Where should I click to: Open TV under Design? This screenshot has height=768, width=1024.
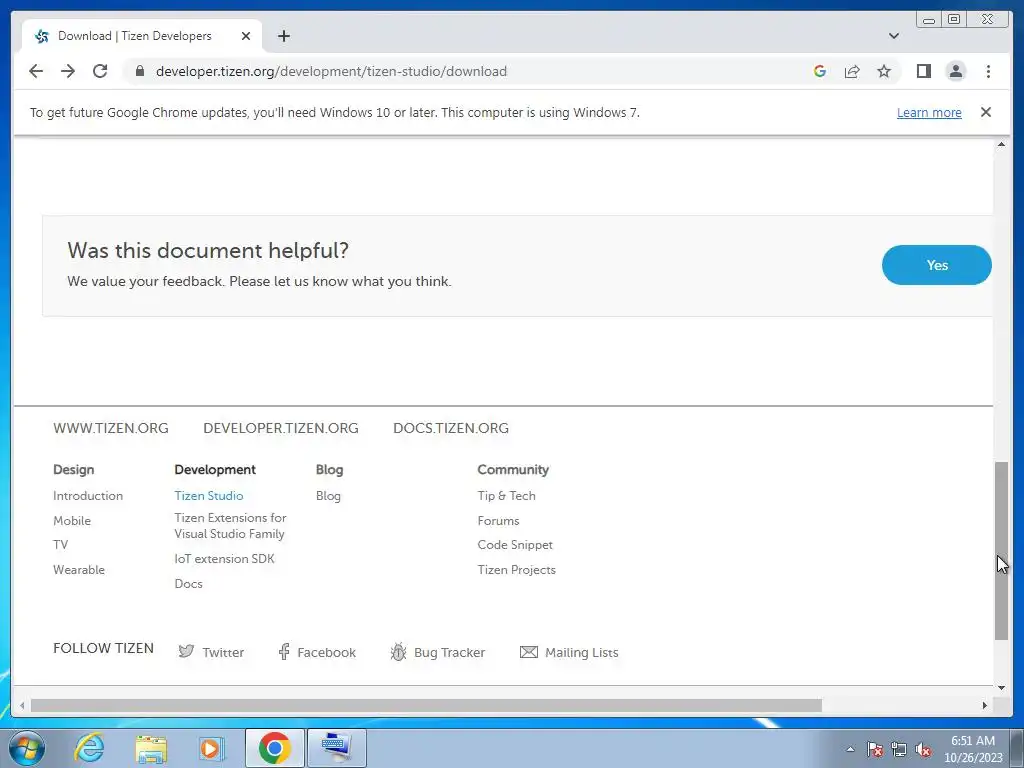(61, 545)
